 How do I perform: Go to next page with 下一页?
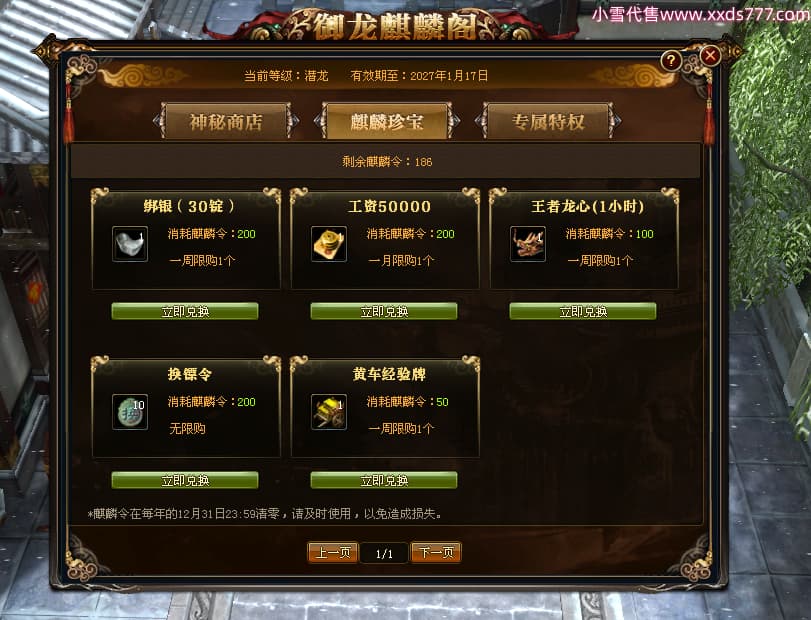point(435,552)
